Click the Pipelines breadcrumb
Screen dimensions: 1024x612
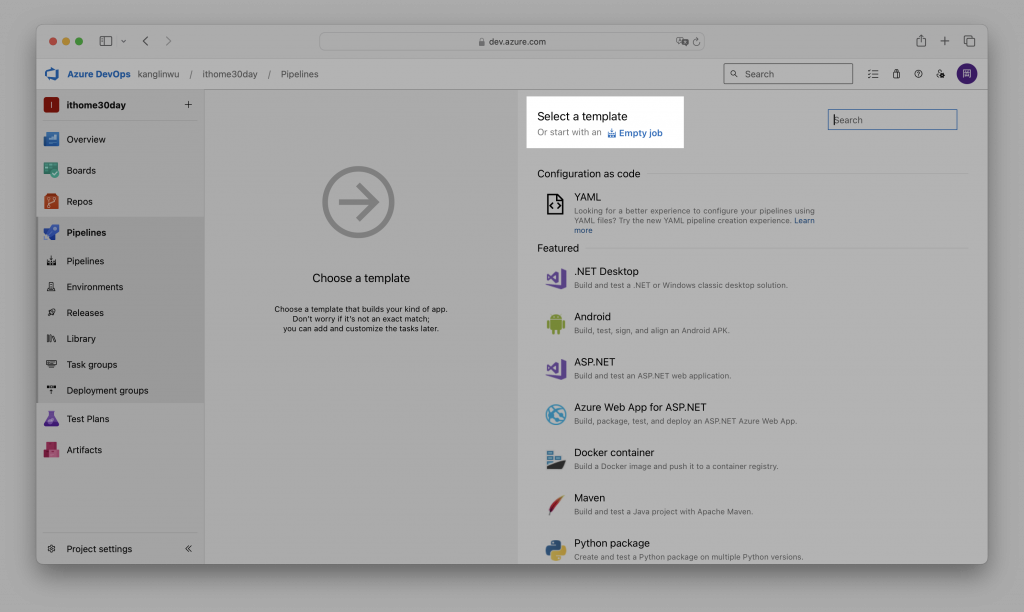click(x=300, y=74)
